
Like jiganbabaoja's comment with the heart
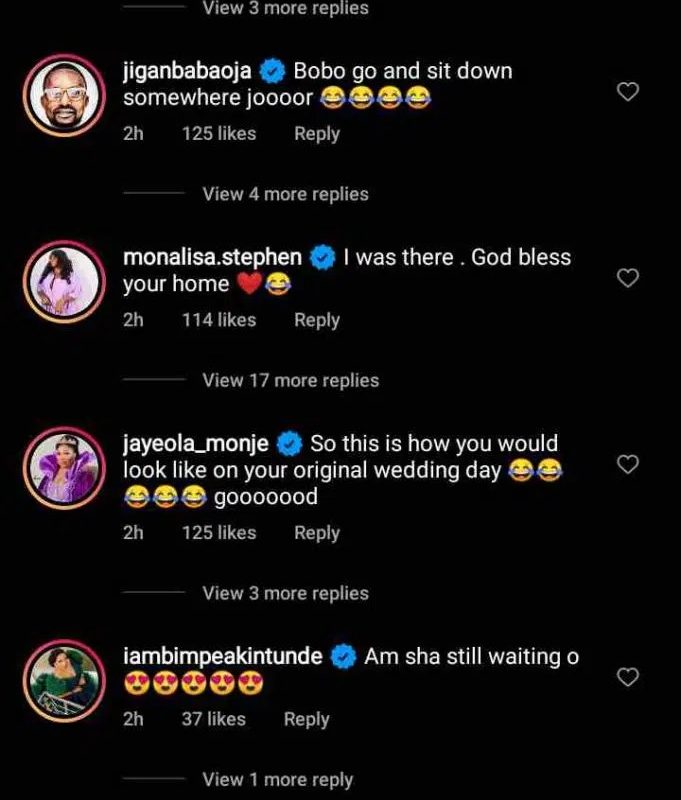tap(627, 93)
